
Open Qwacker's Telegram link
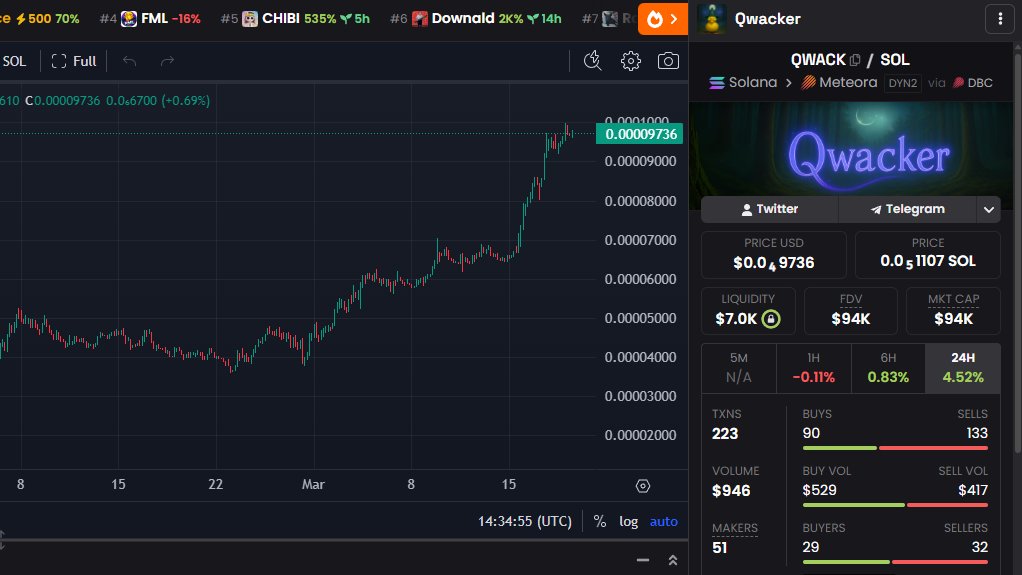pos(907,209)
